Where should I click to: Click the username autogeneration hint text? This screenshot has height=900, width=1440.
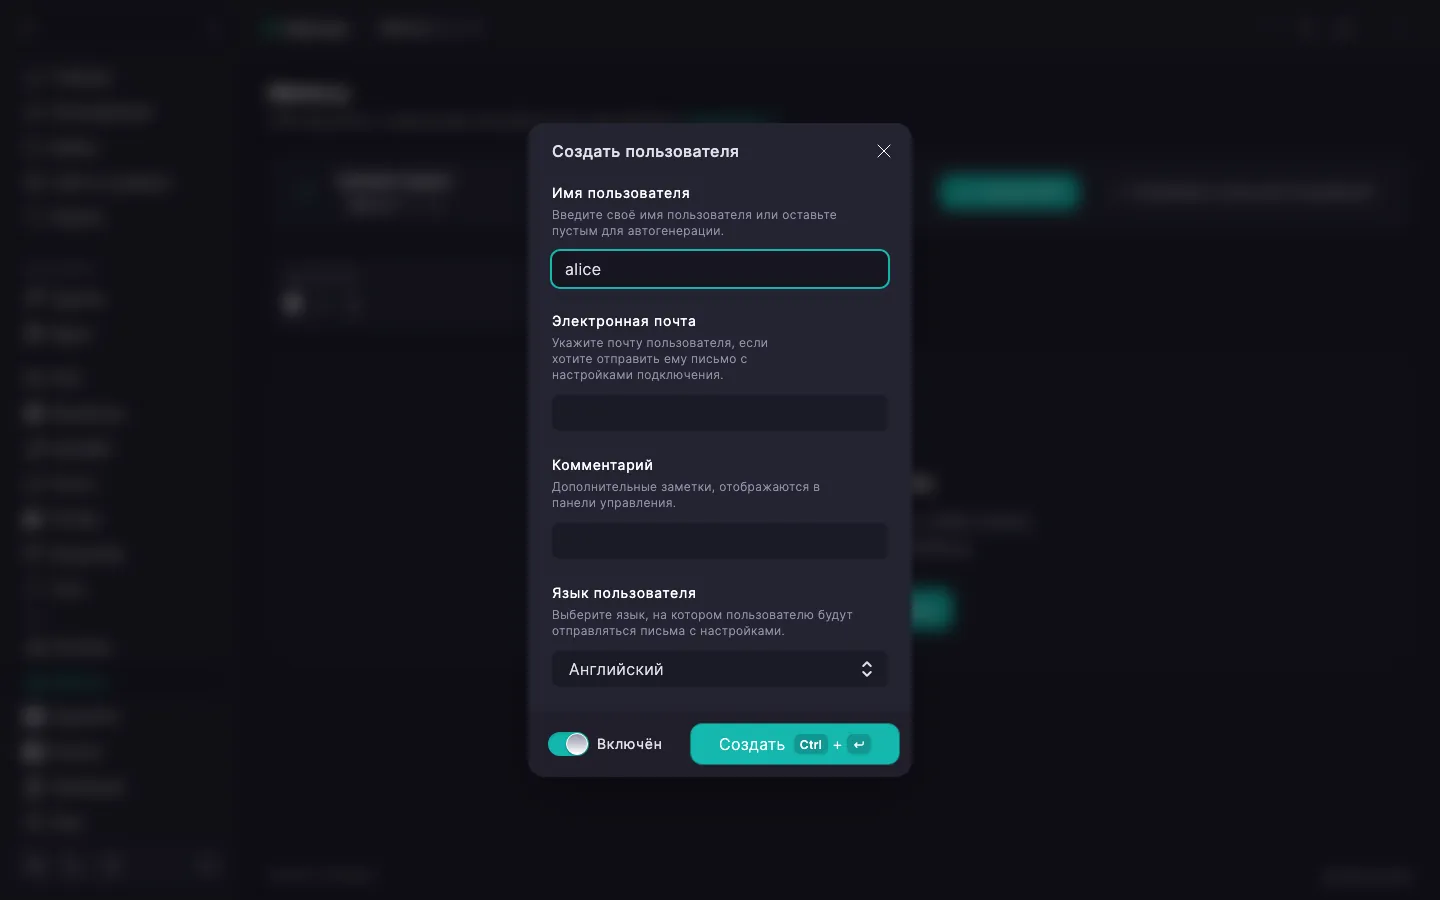pyautogui.click(x=694, y=223)
